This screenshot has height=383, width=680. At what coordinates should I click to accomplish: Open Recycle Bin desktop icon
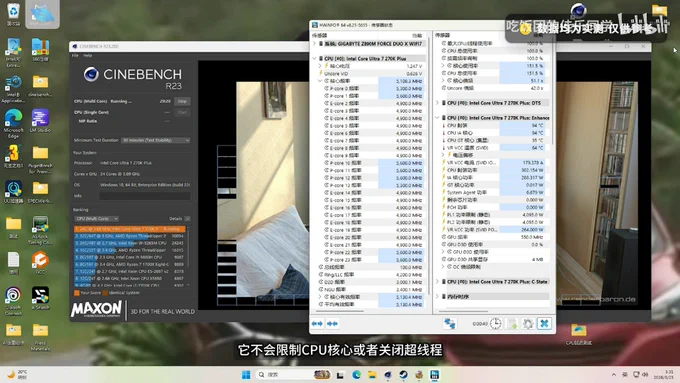[x=13, y=14]
